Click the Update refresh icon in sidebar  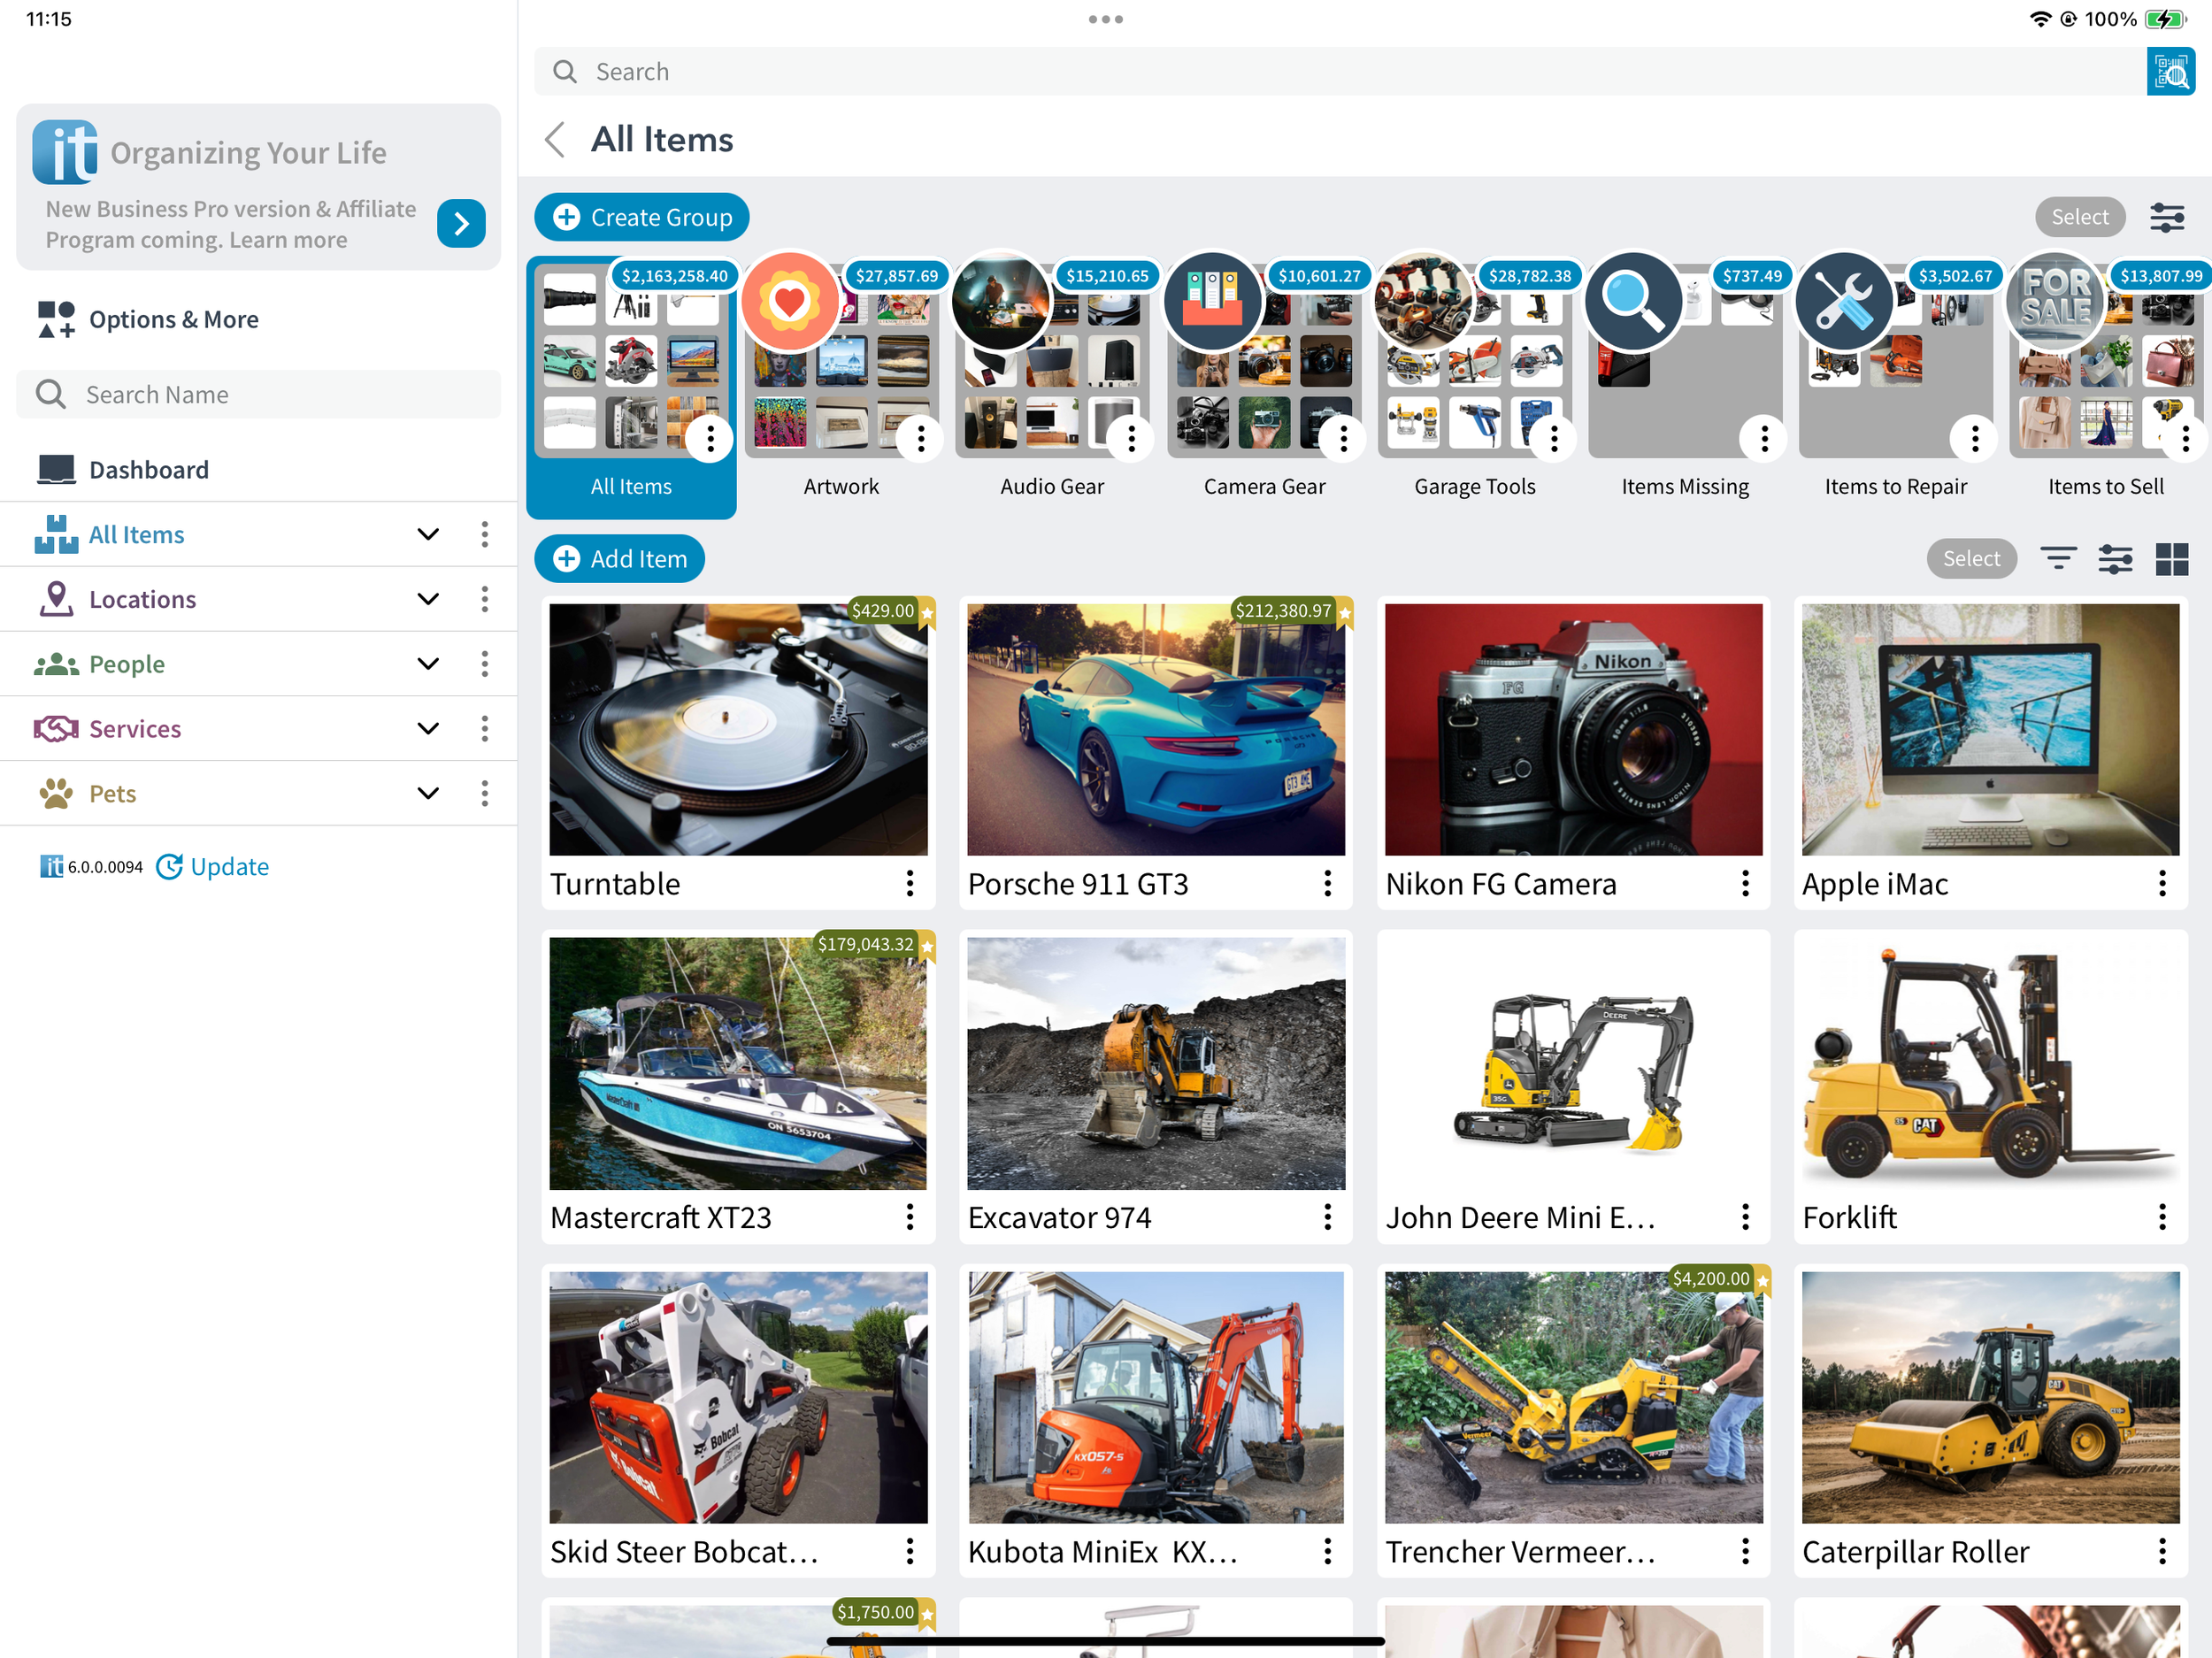[x=170, y=867]
